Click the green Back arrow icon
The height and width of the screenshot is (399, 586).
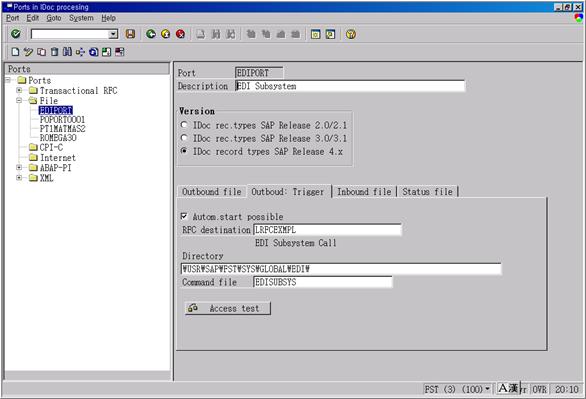(x=151, y=34)
